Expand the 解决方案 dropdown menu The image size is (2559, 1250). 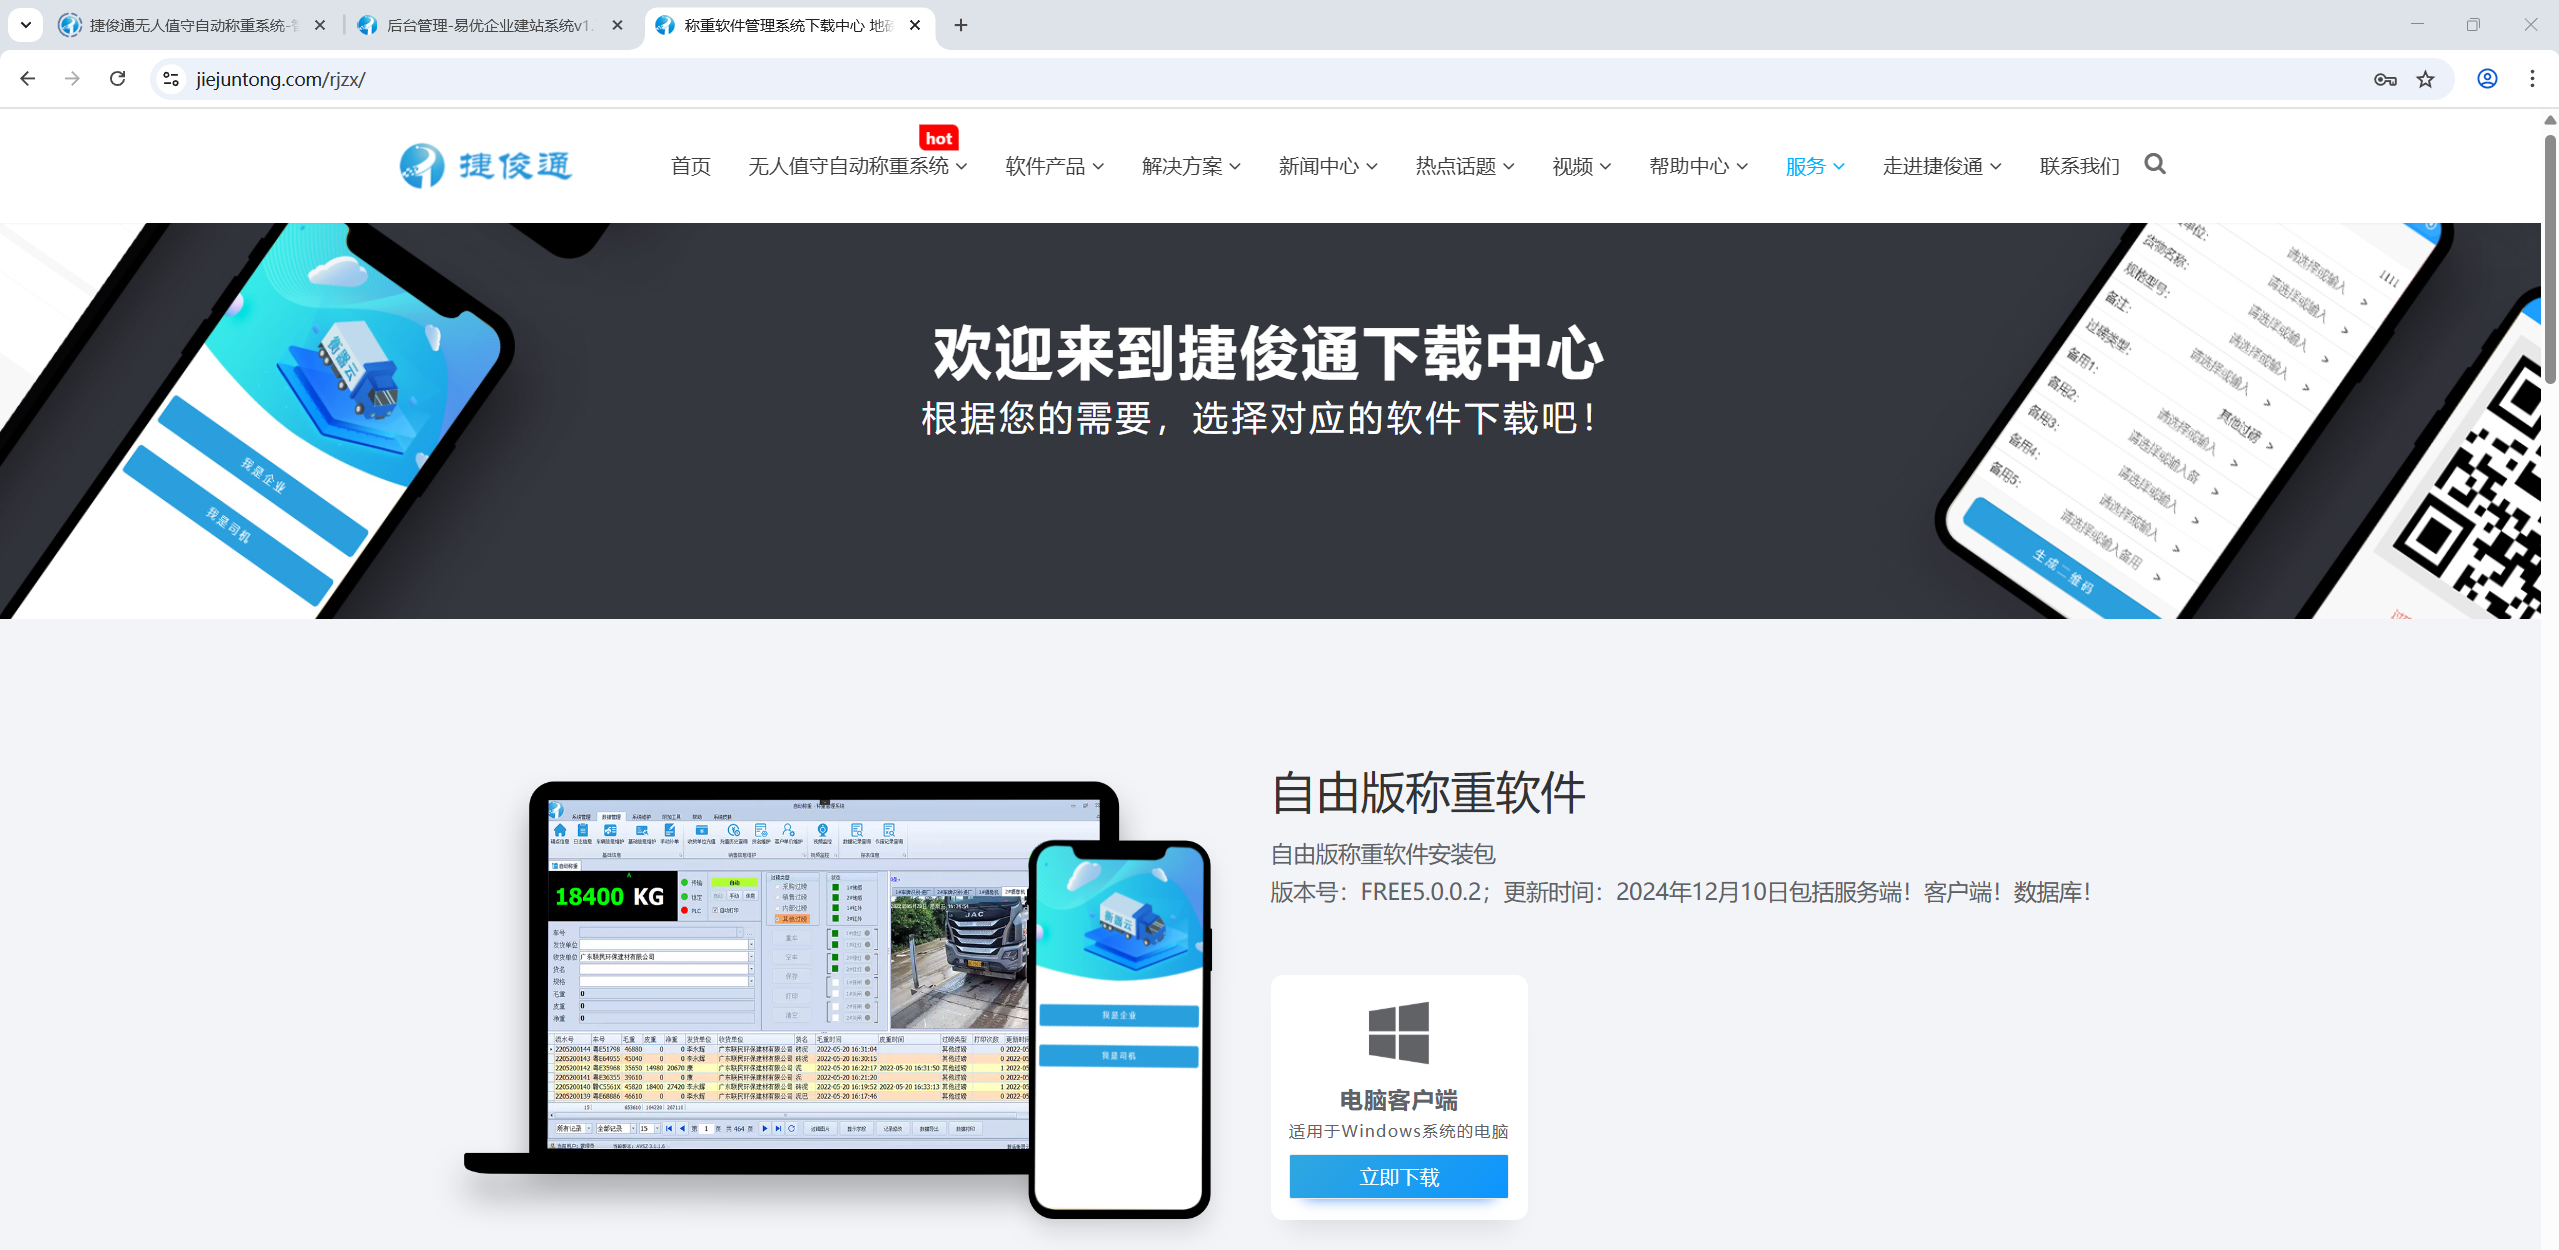click(1191, 166)
